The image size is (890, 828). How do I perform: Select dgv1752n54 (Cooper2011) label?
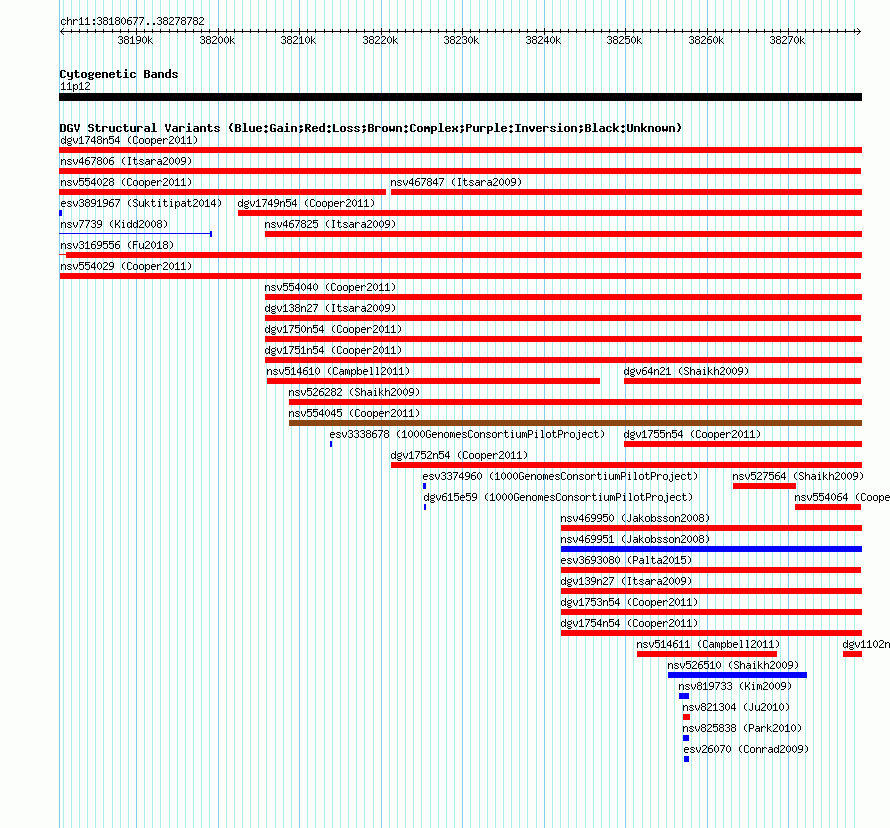click(459, 455)
